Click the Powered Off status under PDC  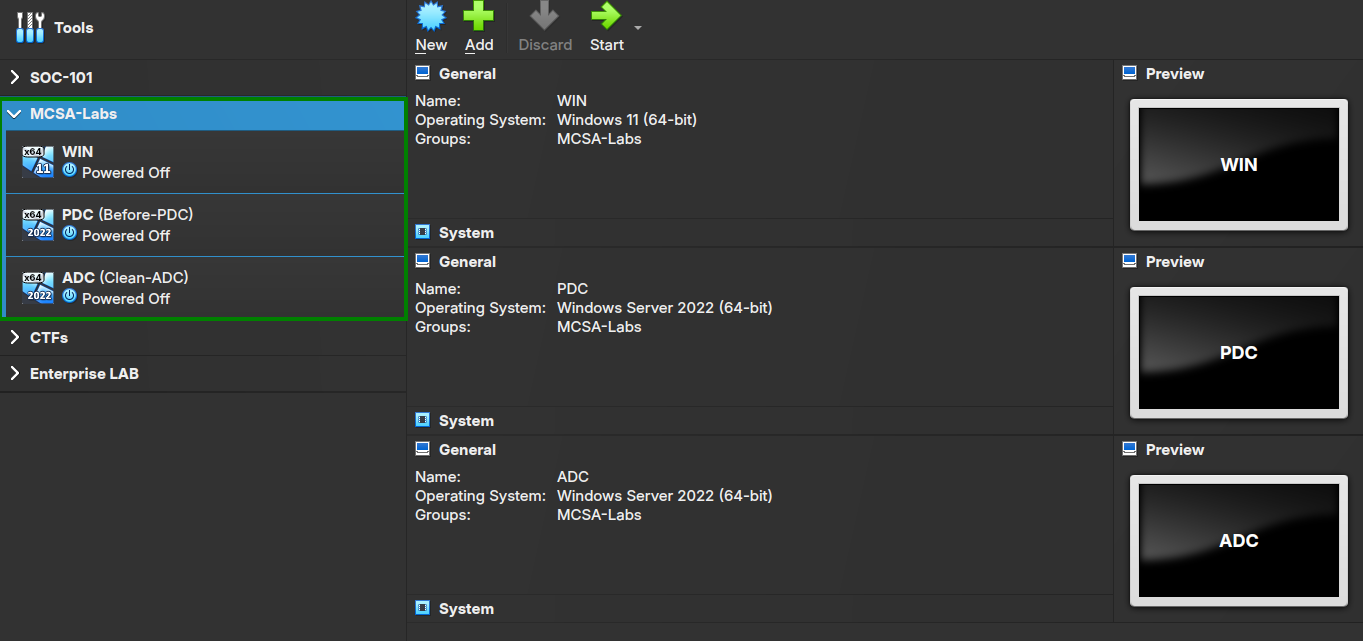126,236
